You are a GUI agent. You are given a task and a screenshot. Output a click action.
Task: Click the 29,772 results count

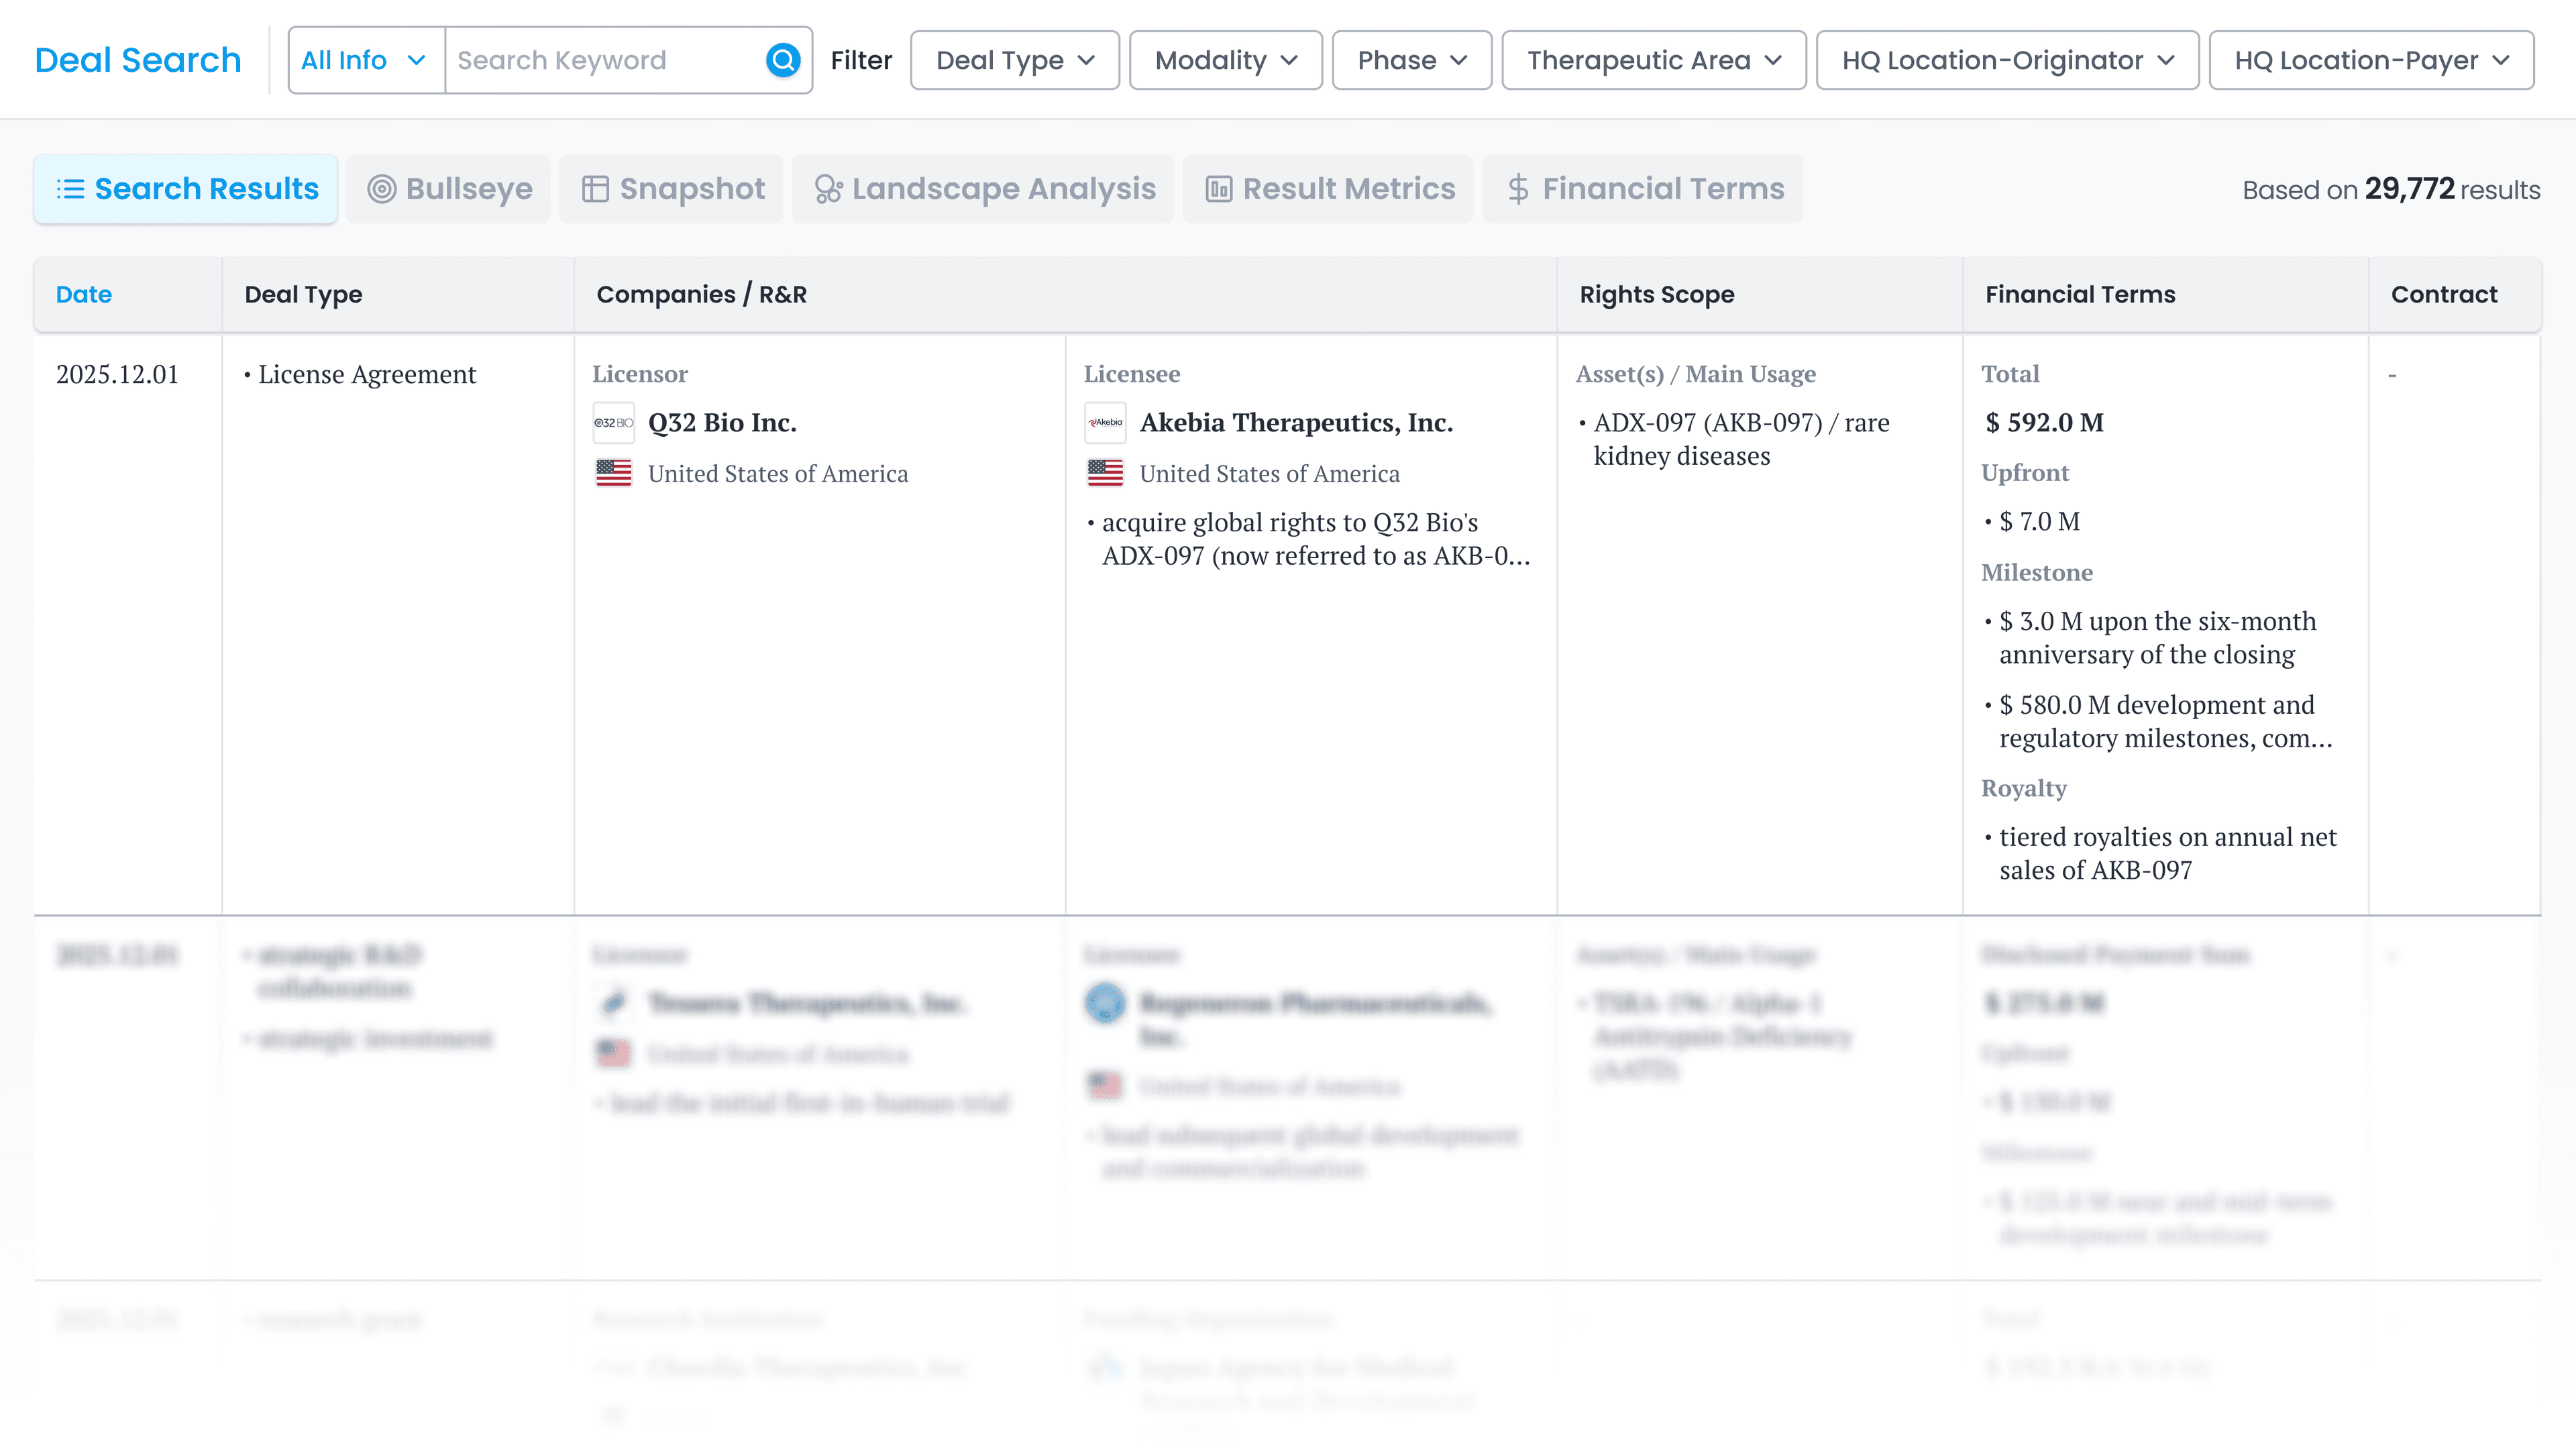point(2409,189)
